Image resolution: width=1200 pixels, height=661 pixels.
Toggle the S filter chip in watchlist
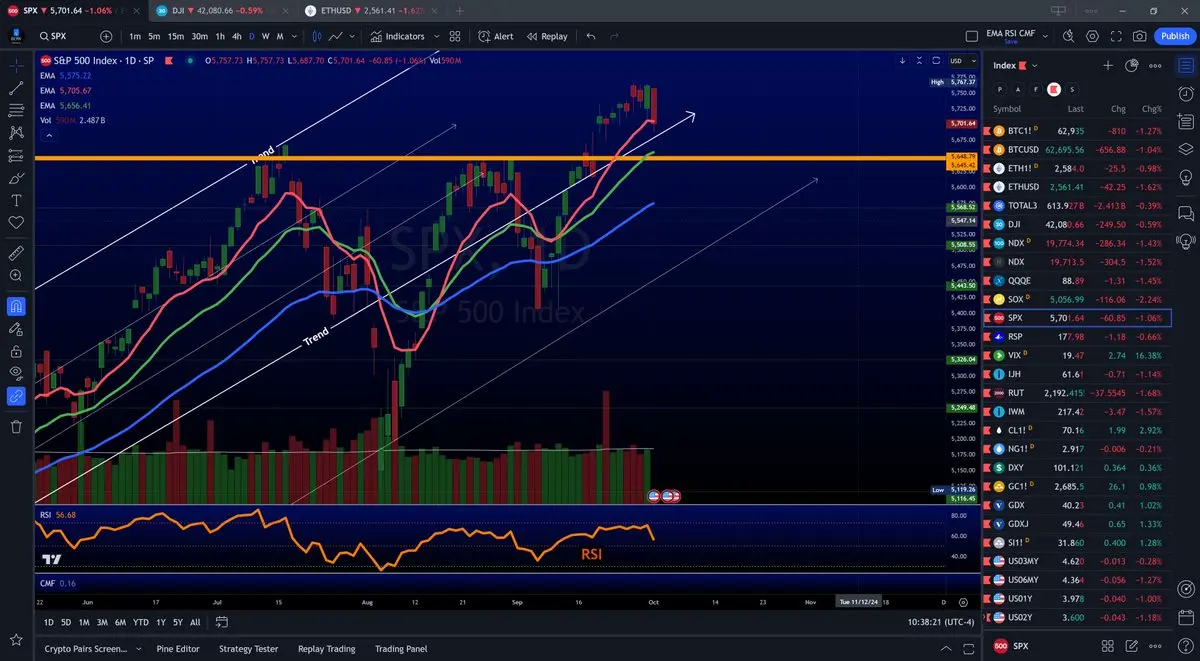(x=1071, y=89)
